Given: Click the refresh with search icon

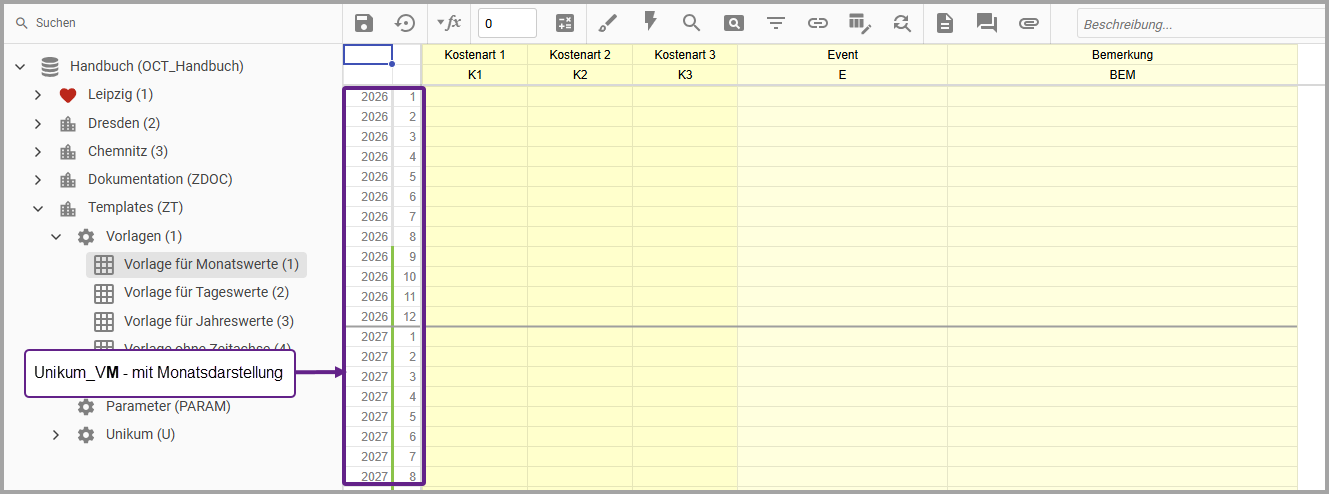Looking at the screenshot, I should click(902, 23).
